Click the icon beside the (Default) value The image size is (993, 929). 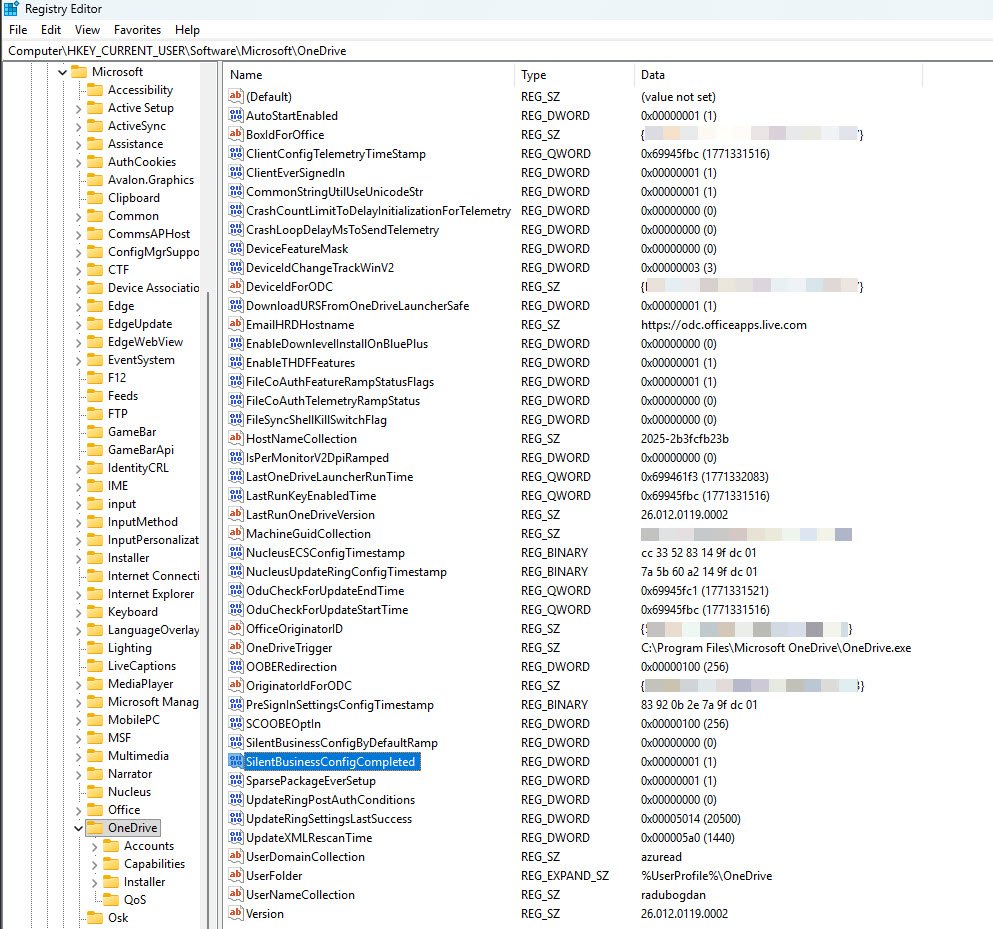237,97
